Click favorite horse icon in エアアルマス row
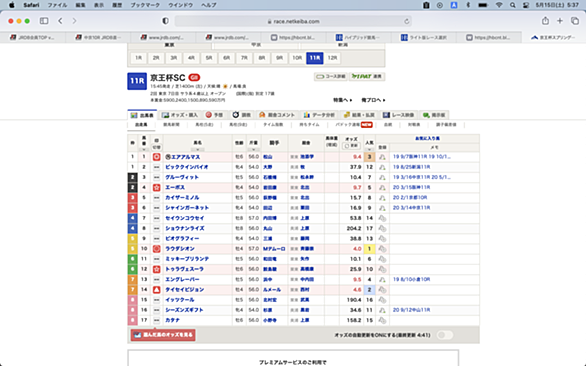The height and width of the screenshot is (366, 586). (382, 157)
